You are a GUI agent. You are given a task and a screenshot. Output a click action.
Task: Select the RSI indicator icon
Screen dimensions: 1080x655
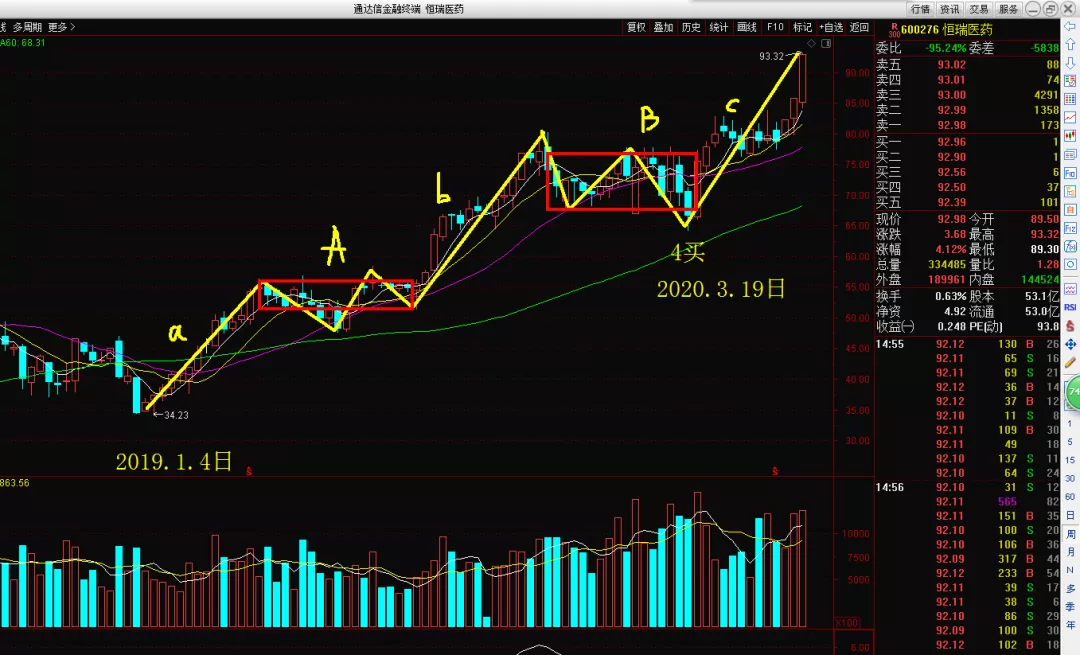1070,307
